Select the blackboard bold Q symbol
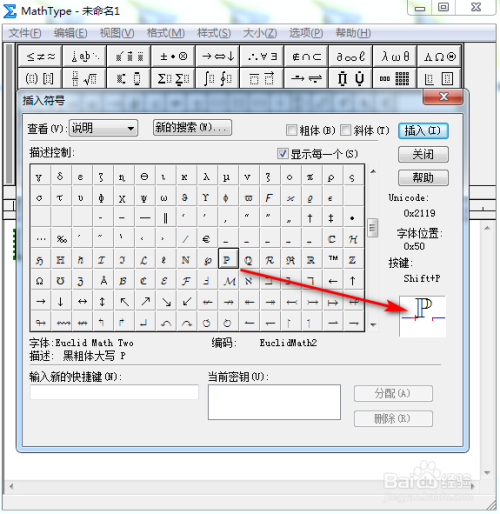Screen dimensions: 500x514 pyautogui.click(x=248, y=260)
